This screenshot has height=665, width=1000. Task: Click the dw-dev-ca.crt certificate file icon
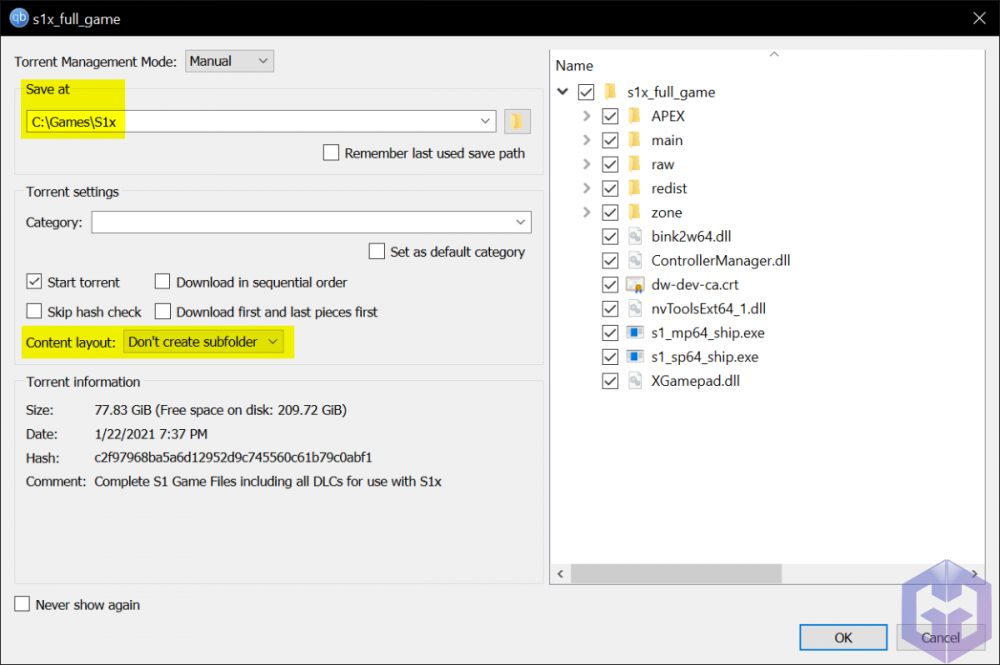(634, 284)
